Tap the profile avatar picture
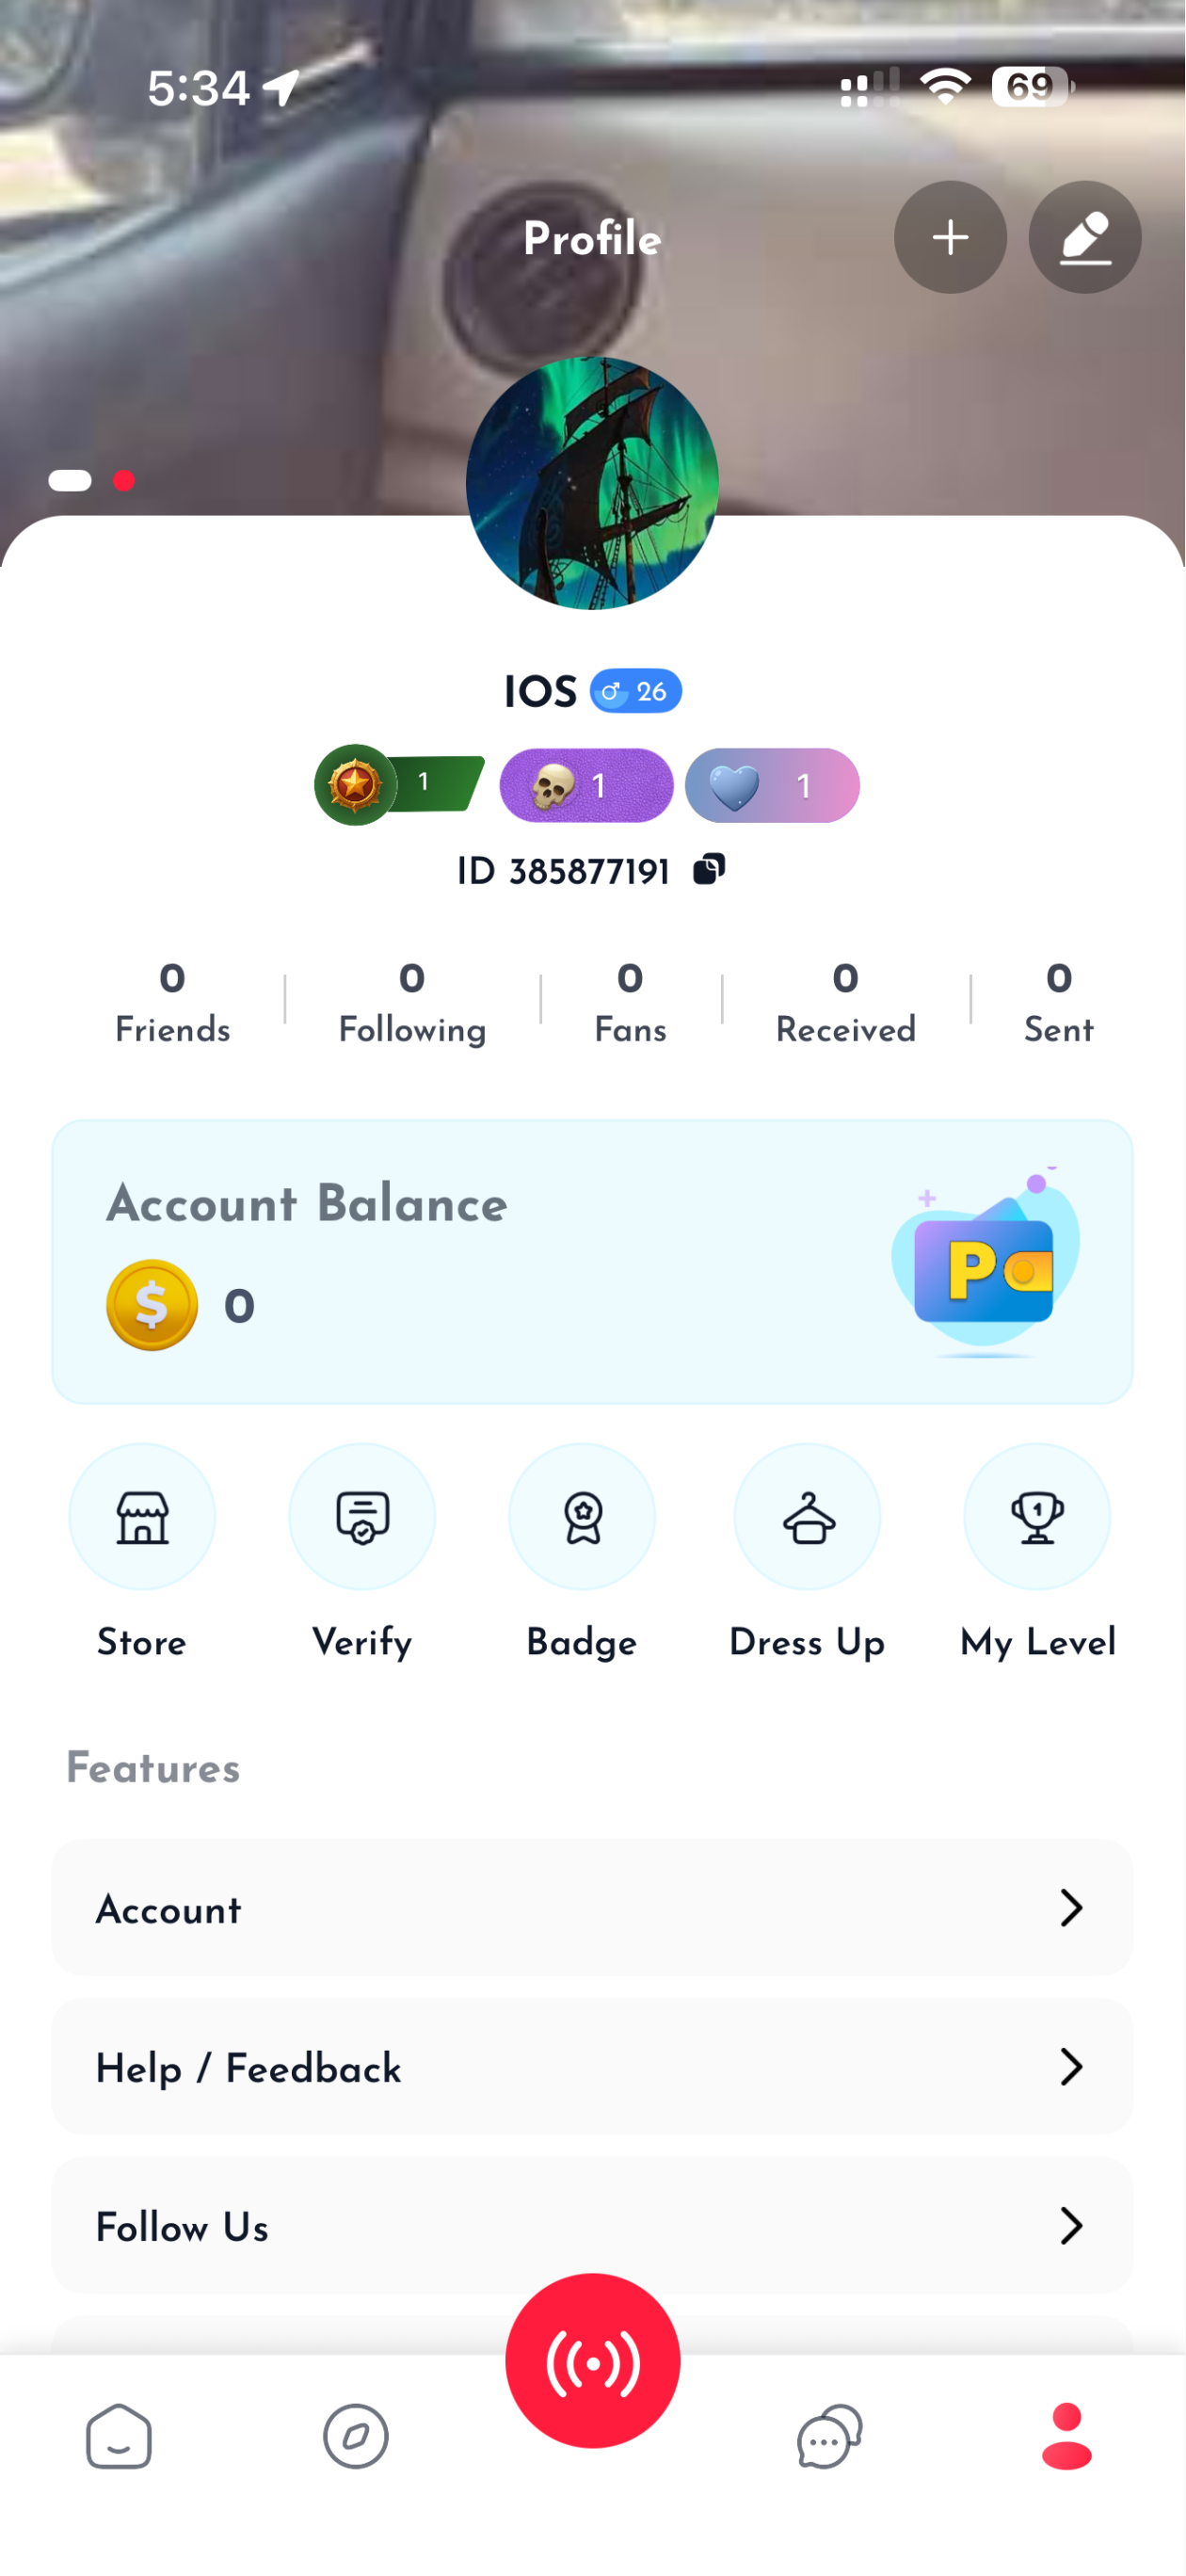The width and height of the screenshot is (1186, 2576). [592, 483]
